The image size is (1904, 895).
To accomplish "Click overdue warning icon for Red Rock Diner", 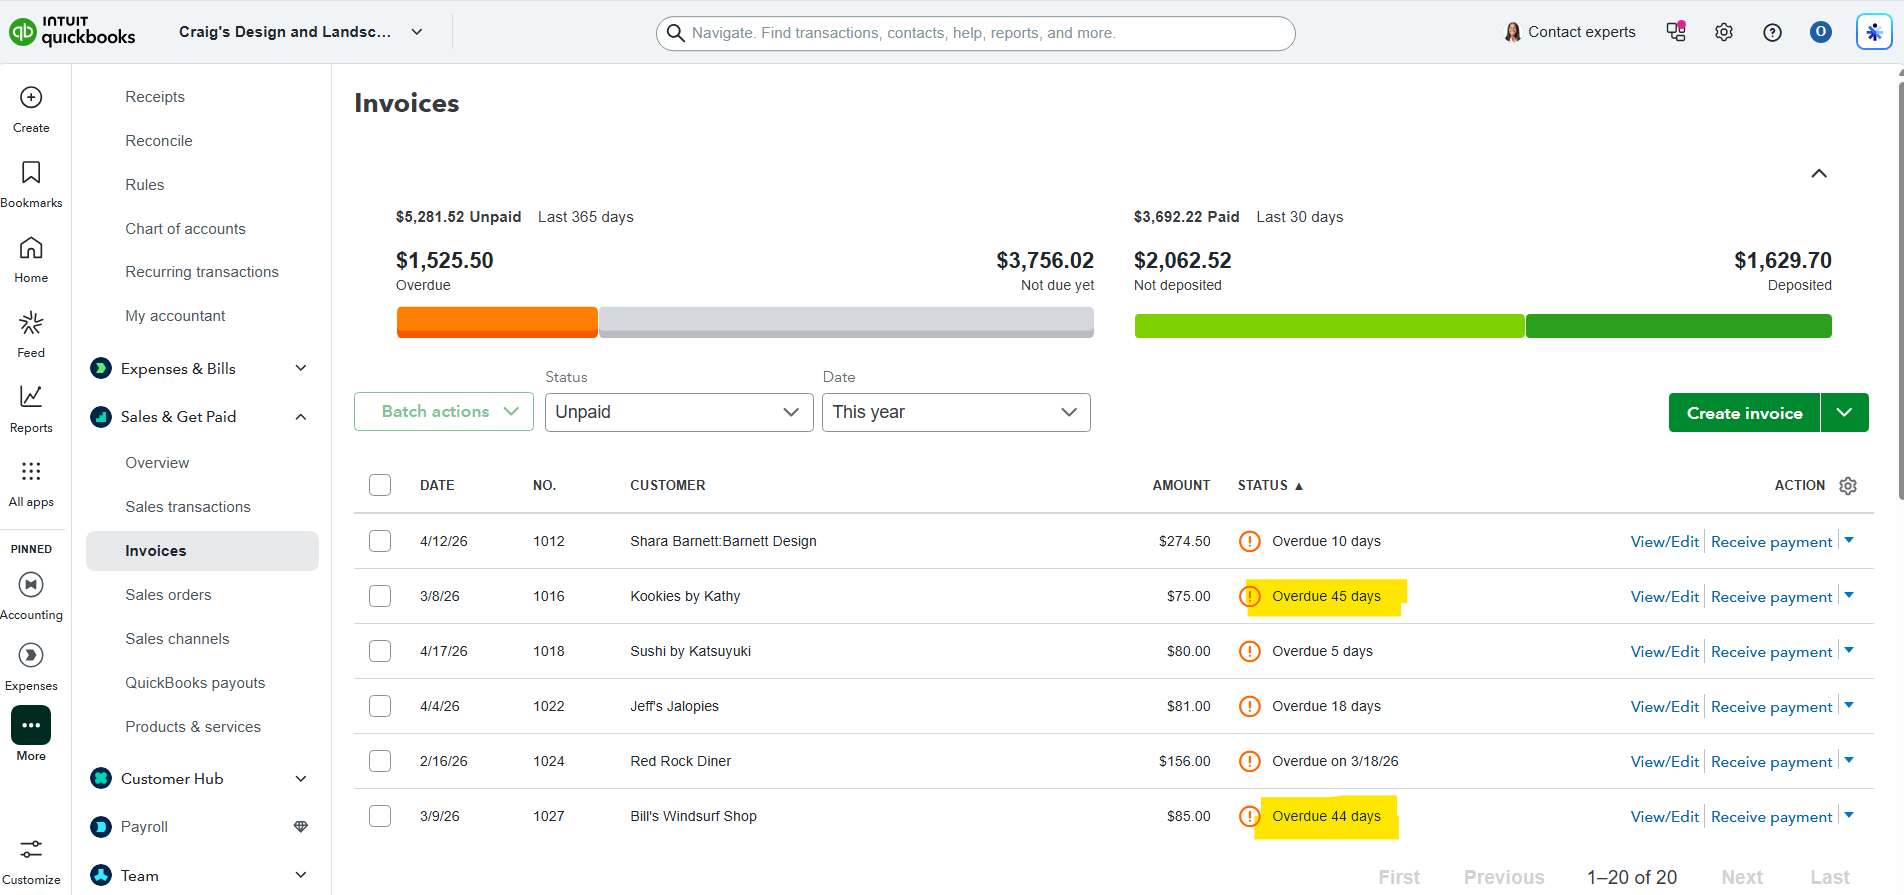I will (x=1249, y=761).
